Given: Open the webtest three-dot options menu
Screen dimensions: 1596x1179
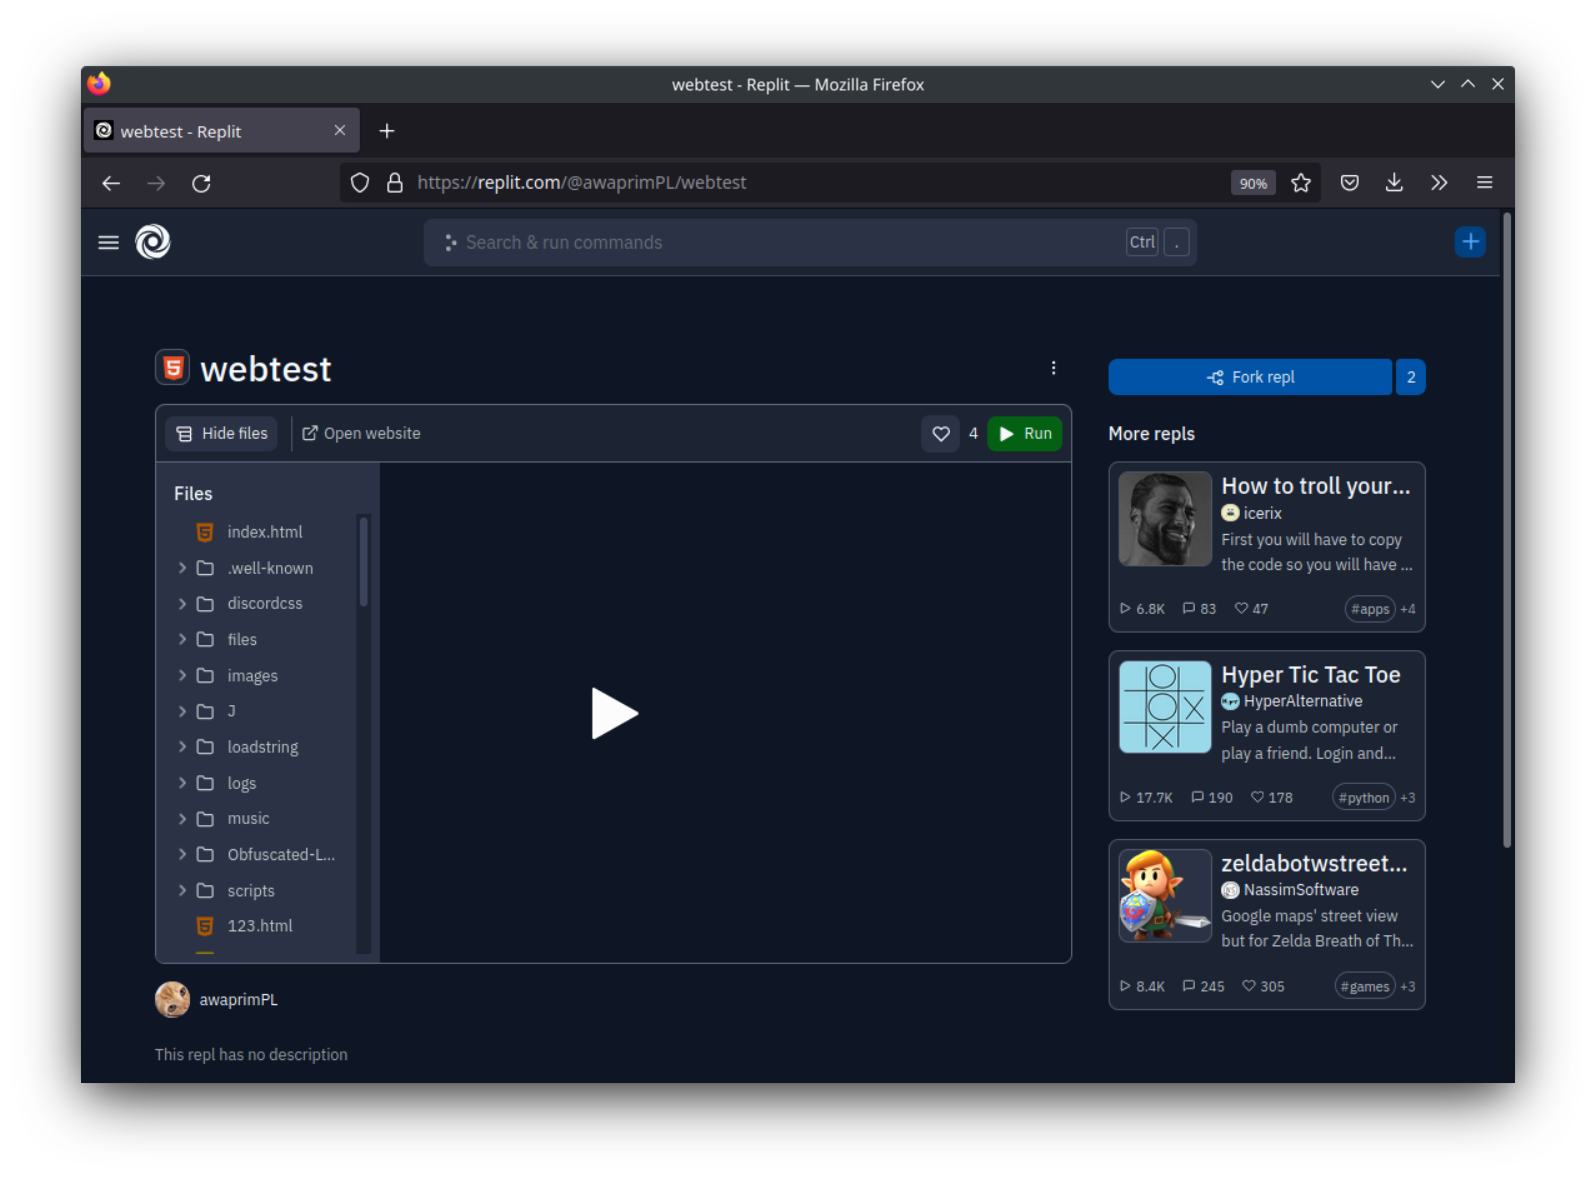Looking at the screenshot, I should coord(1053,368).
